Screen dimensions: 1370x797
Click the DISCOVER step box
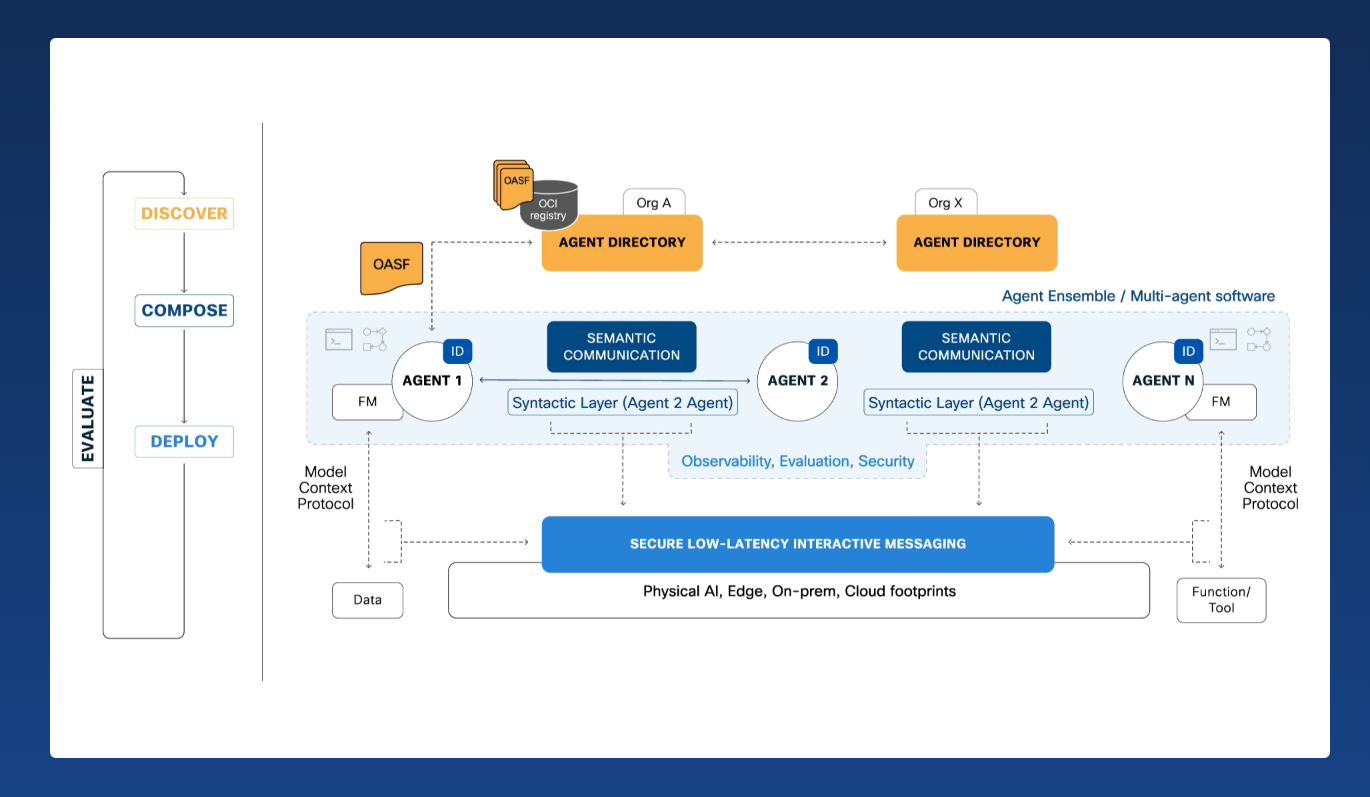point(184,213)
